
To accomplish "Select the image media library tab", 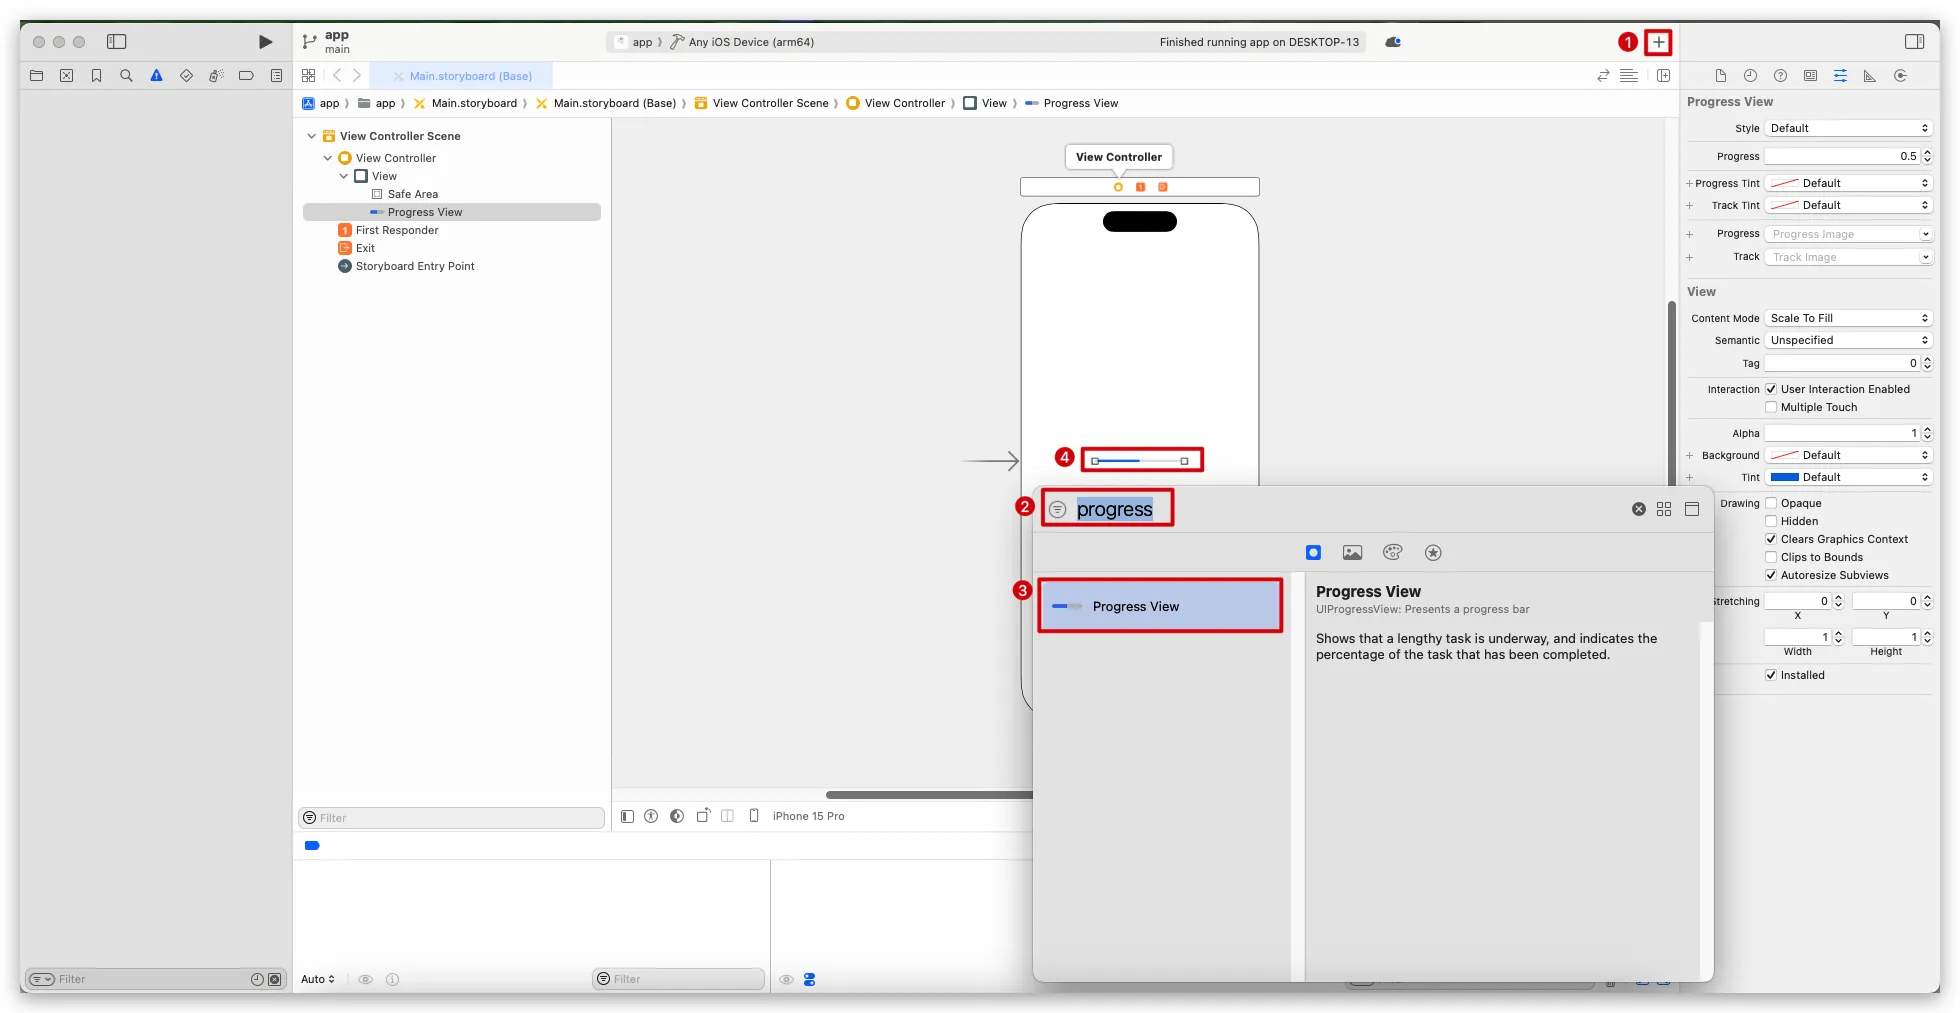I will click(1352, 553).
